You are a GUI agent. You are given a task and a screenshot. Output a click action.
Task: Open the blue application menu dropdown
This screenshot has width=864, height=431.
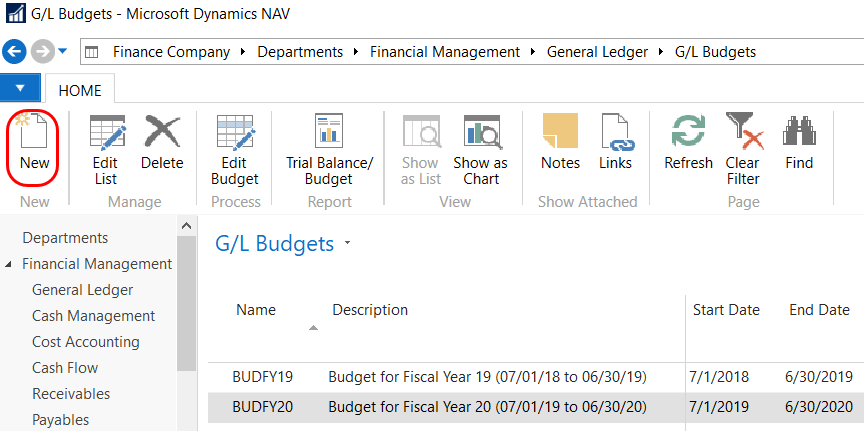pyautogui.click(x=20, y=89)
